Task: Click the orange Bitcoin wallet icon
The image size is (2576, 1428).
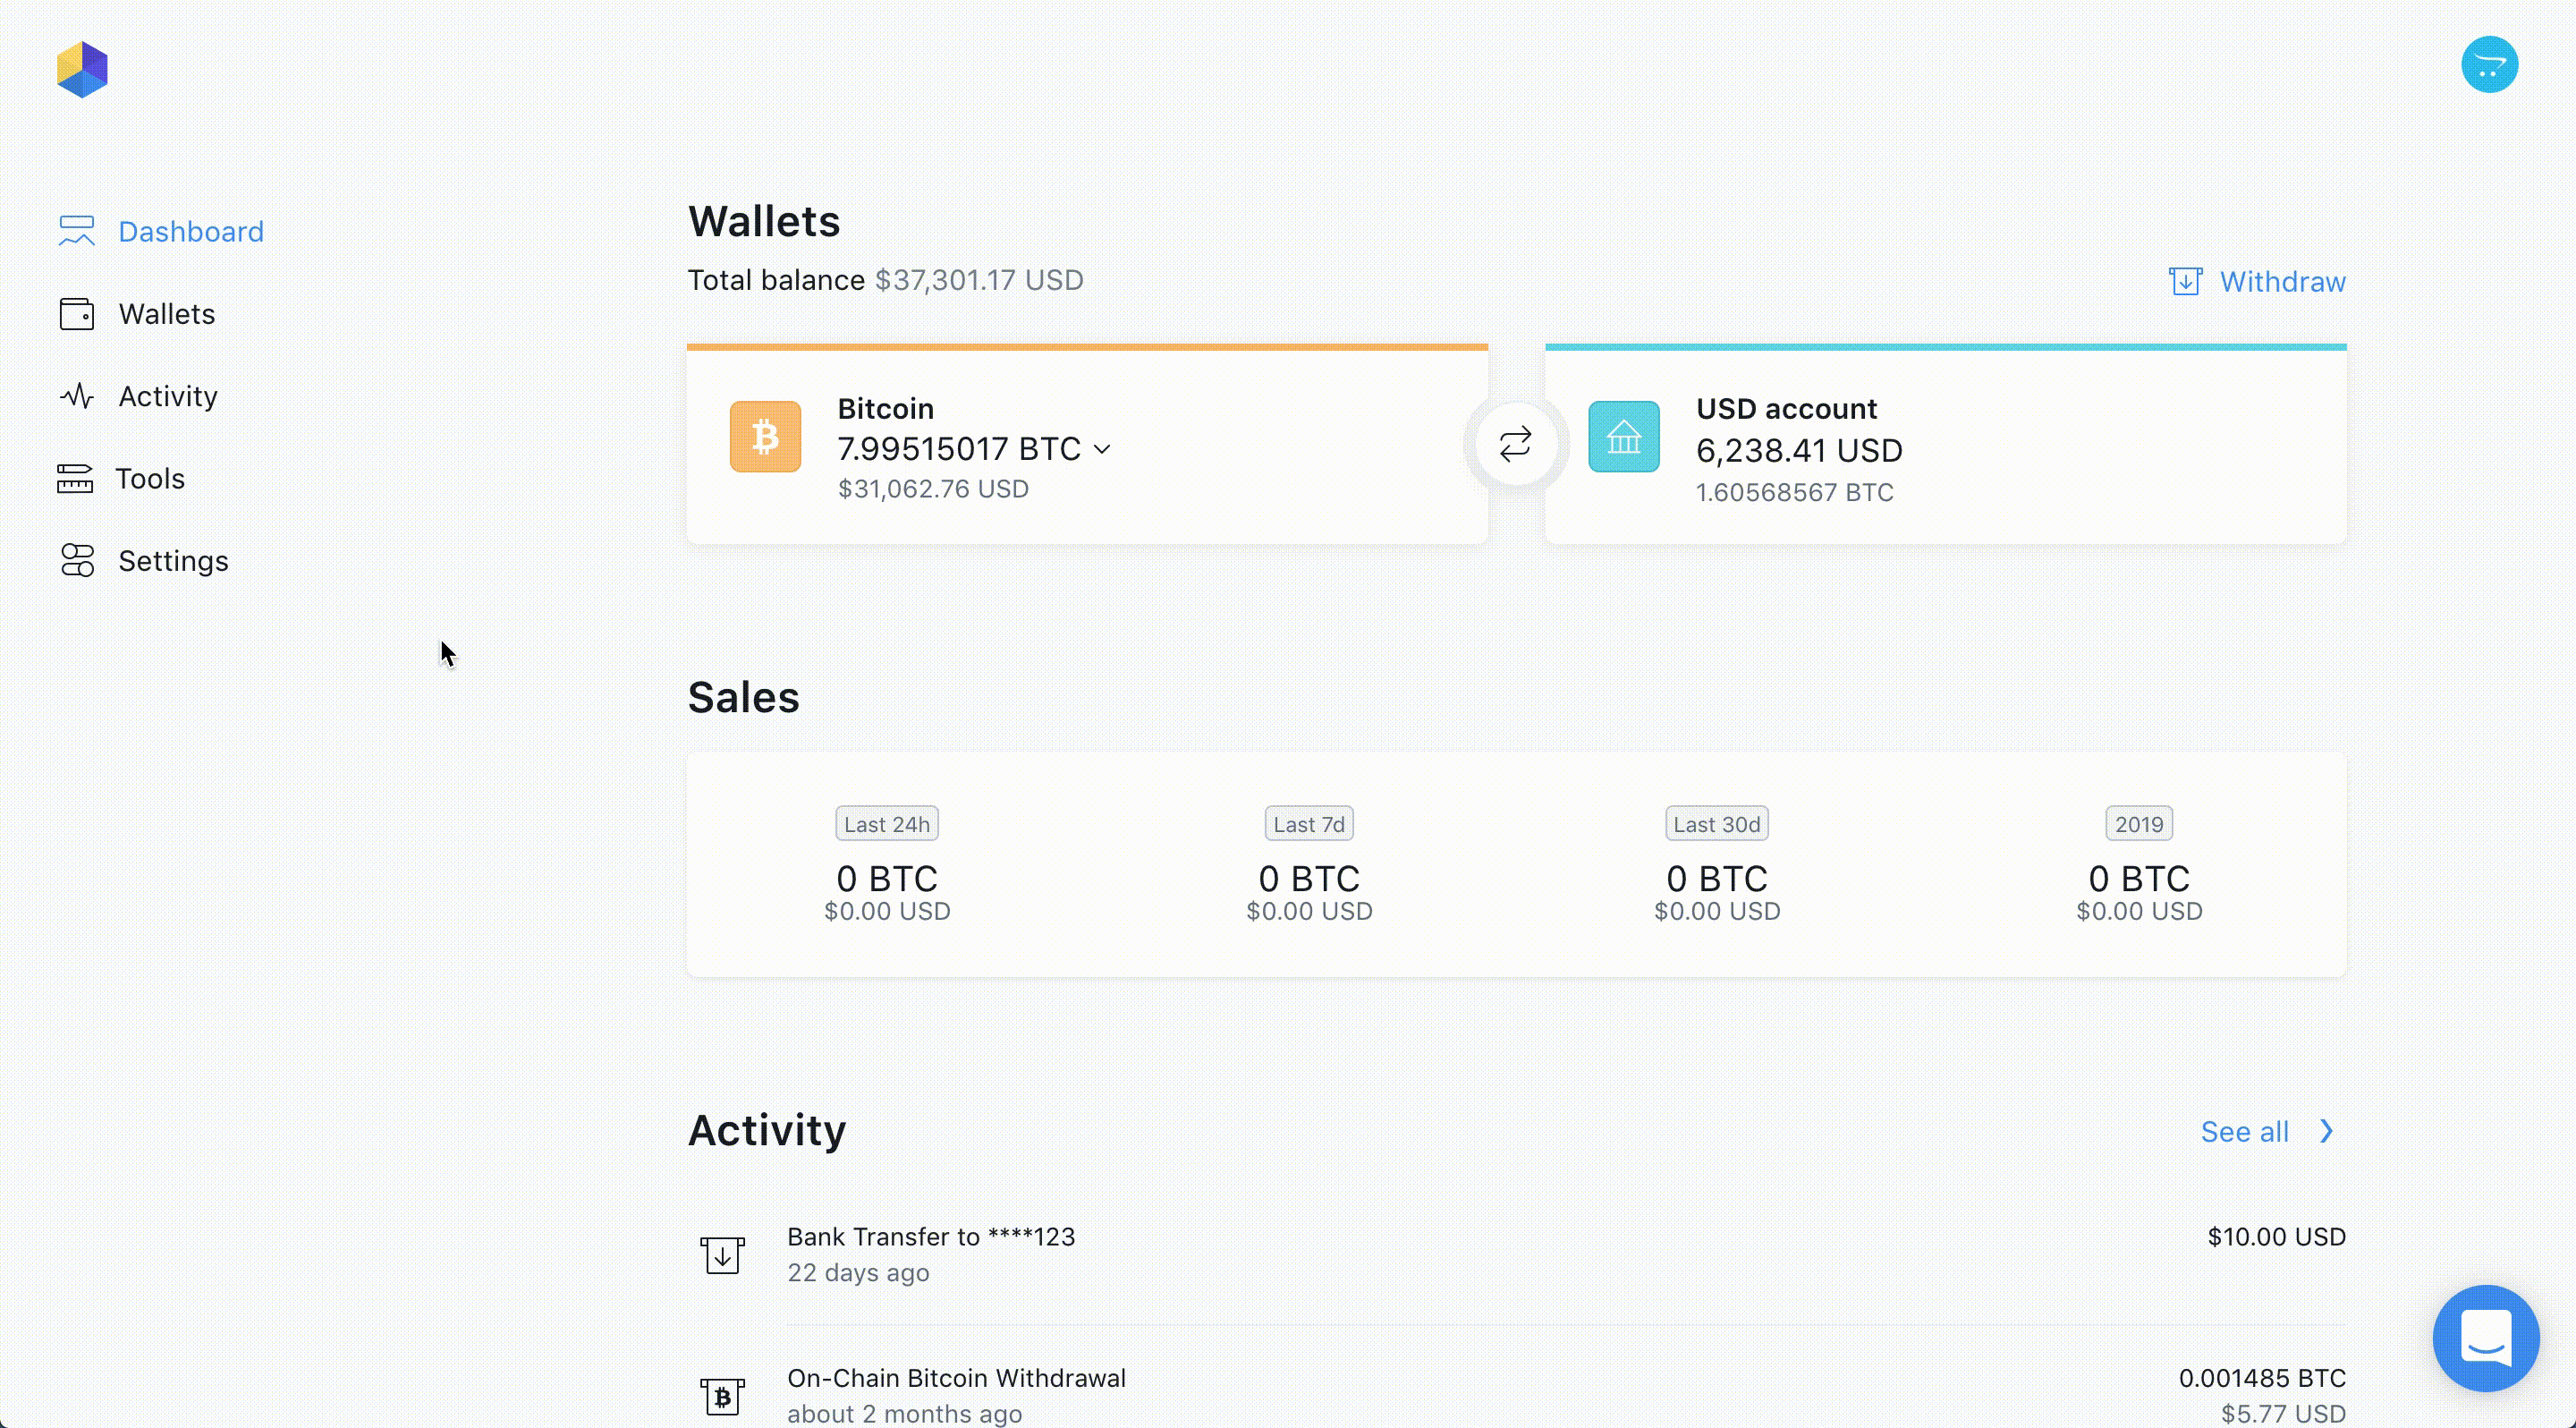Action: (x=765, y=437)
